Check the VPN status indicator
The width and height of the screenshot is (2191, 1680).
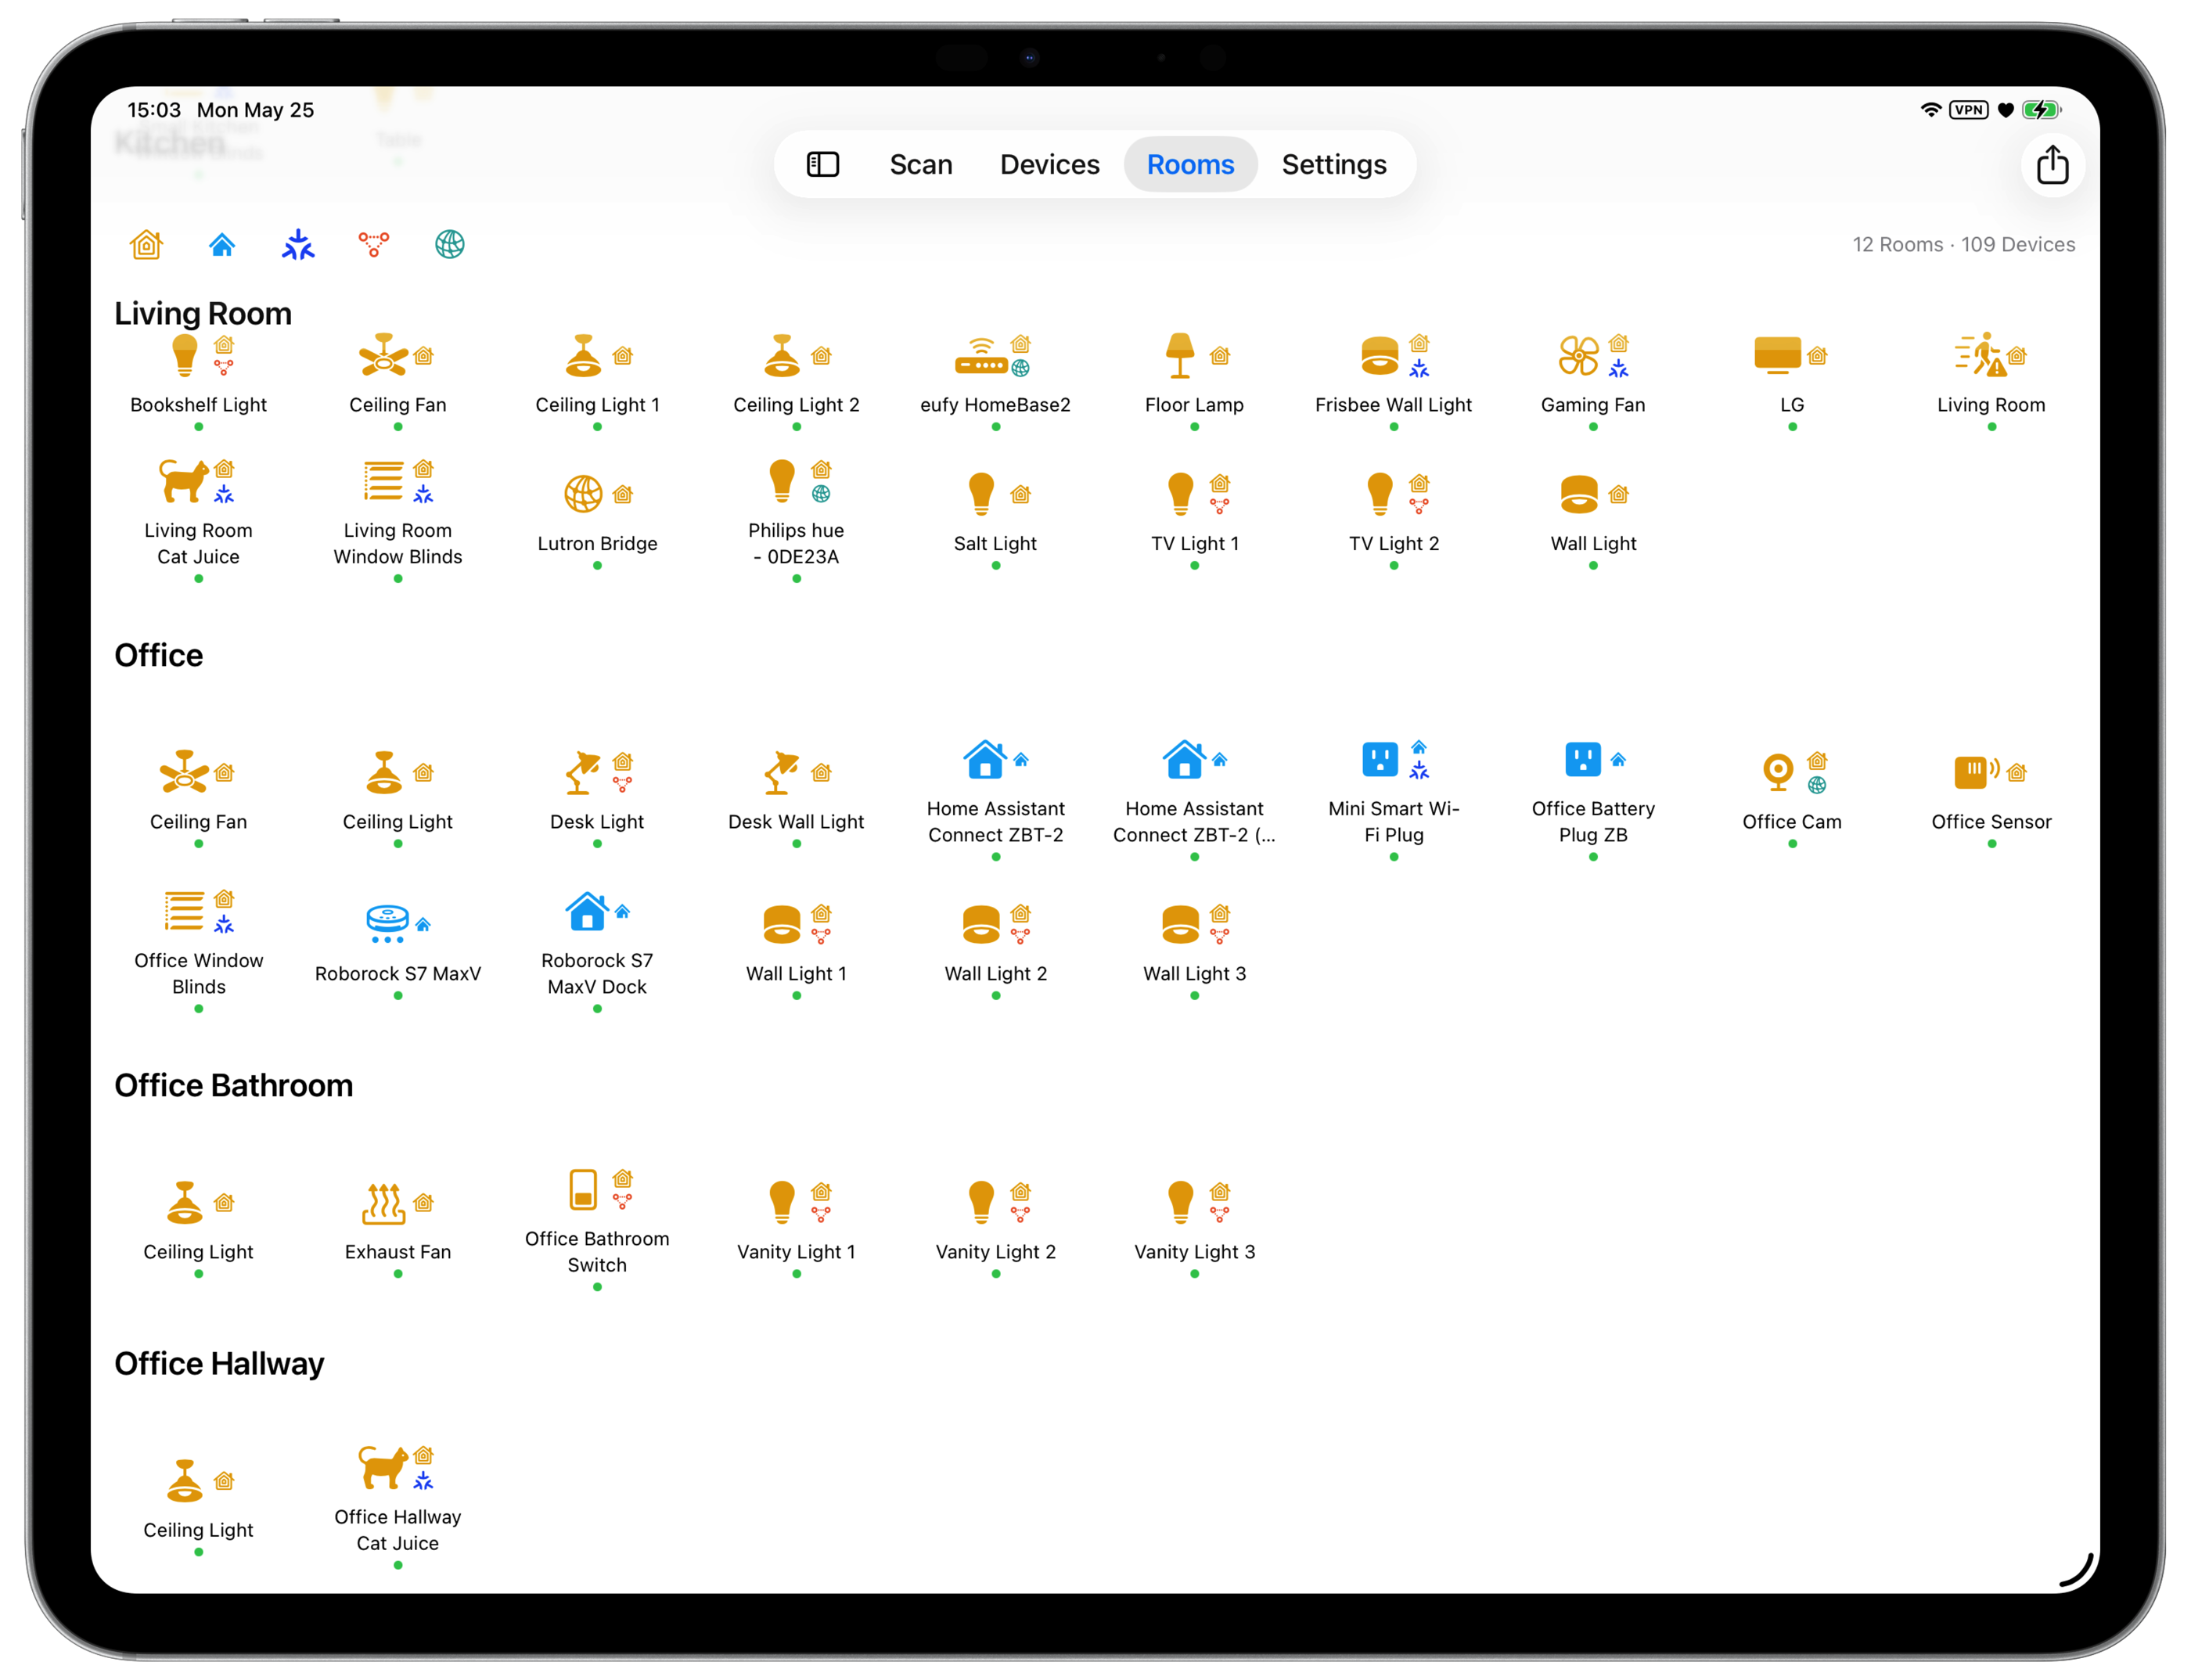click(1969, 110)
